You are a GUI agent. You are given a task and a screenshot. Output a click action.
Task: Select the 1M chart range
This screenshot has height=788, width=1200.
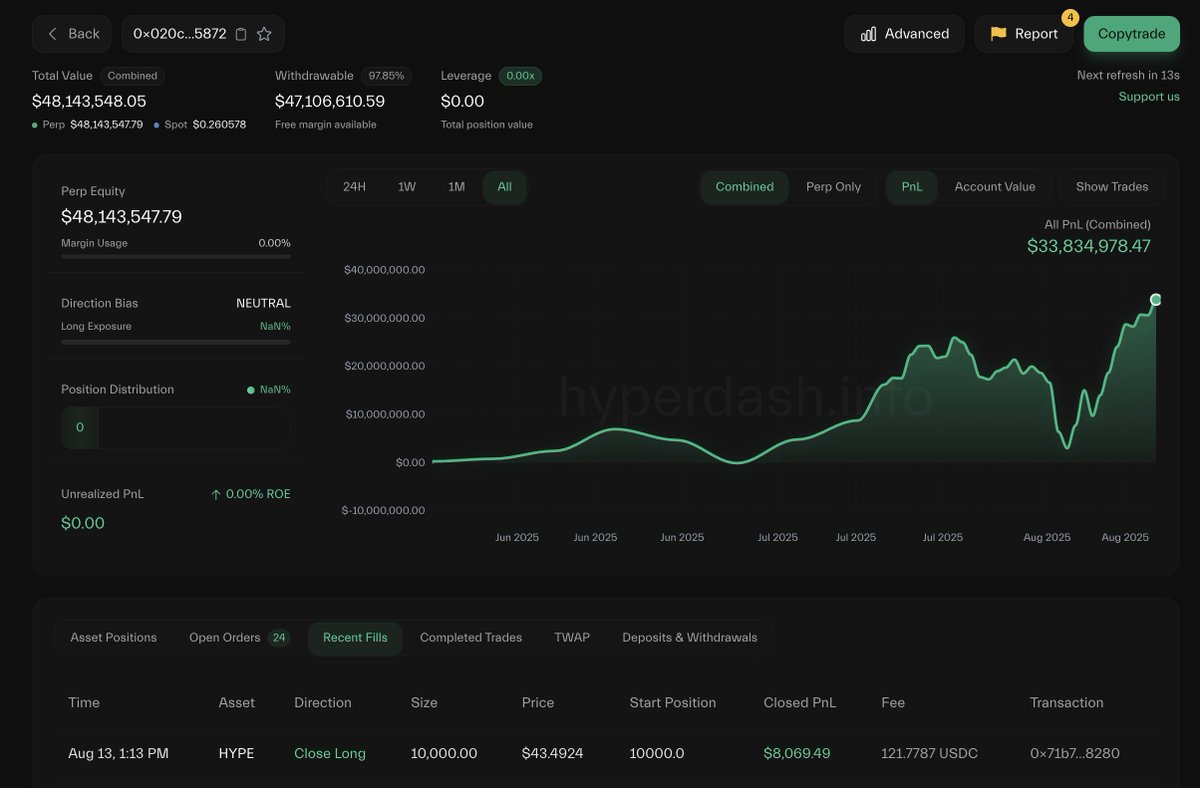pyautogui.click(x=456, y=187)
